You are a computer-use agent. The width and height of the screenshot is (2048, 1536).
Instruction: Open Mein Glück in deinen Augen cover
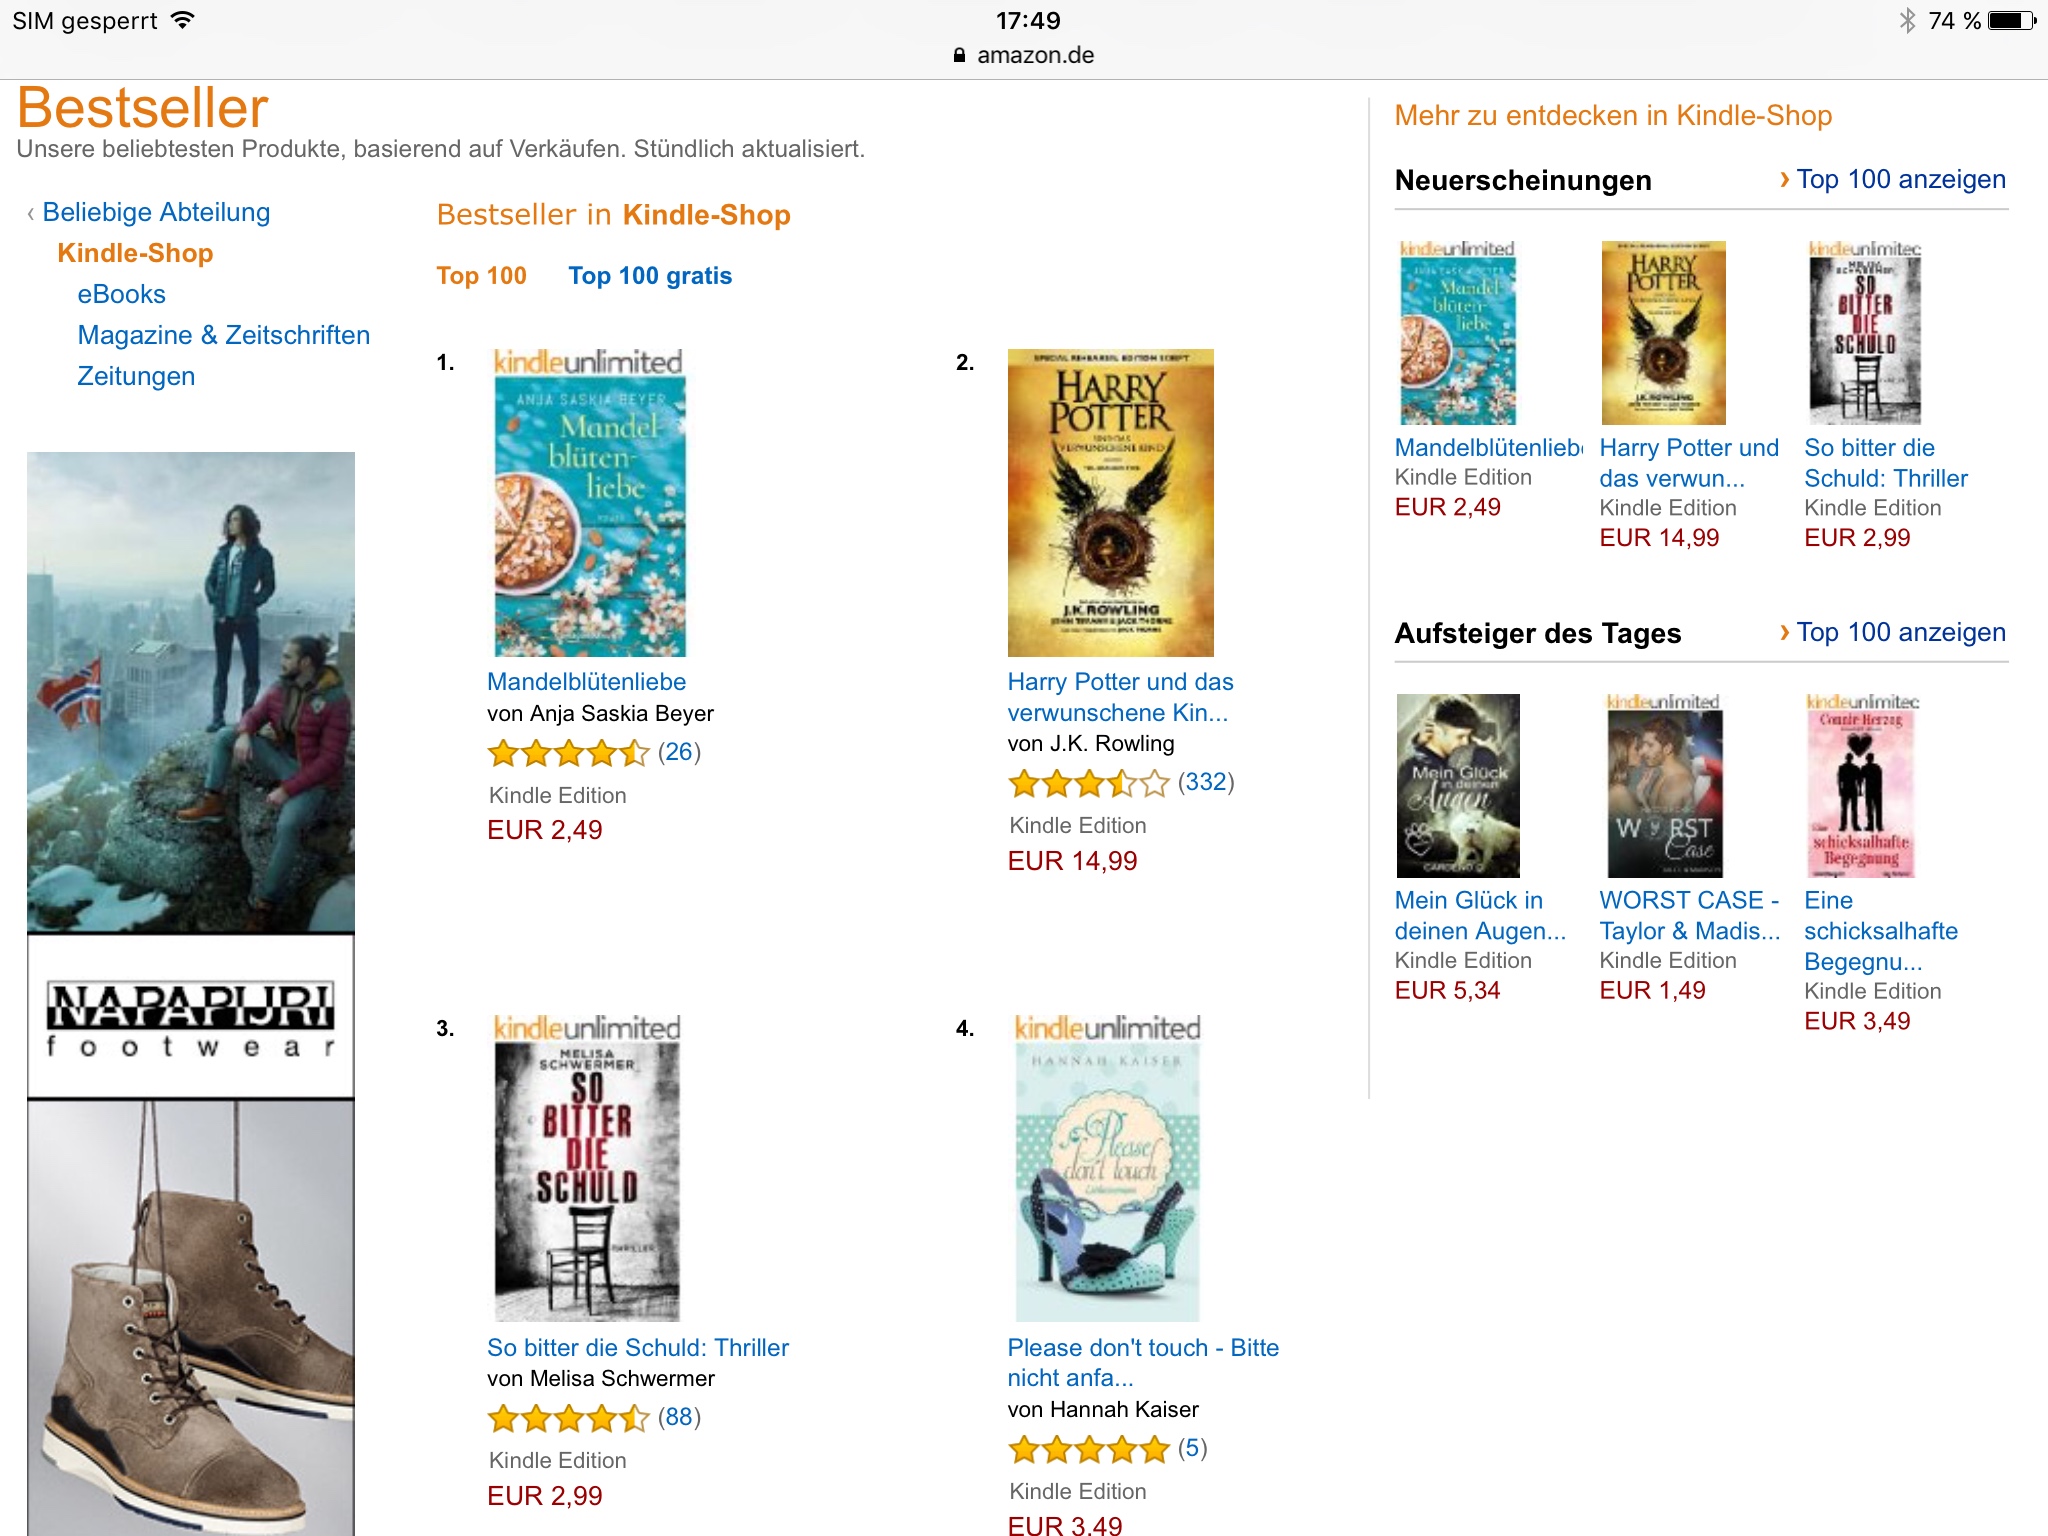[x=1458, y=786]
